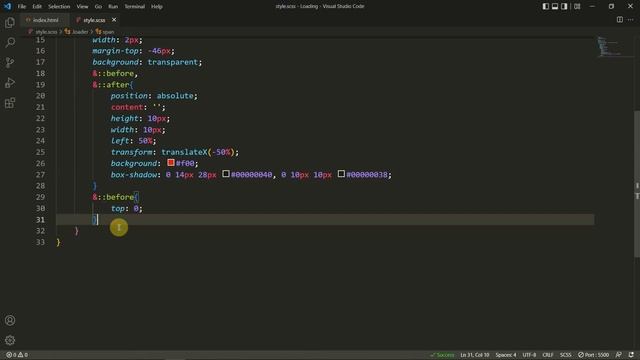The image size is (640, 360).
Task: Open the Selection menu
Action: [x=59, y=7]
